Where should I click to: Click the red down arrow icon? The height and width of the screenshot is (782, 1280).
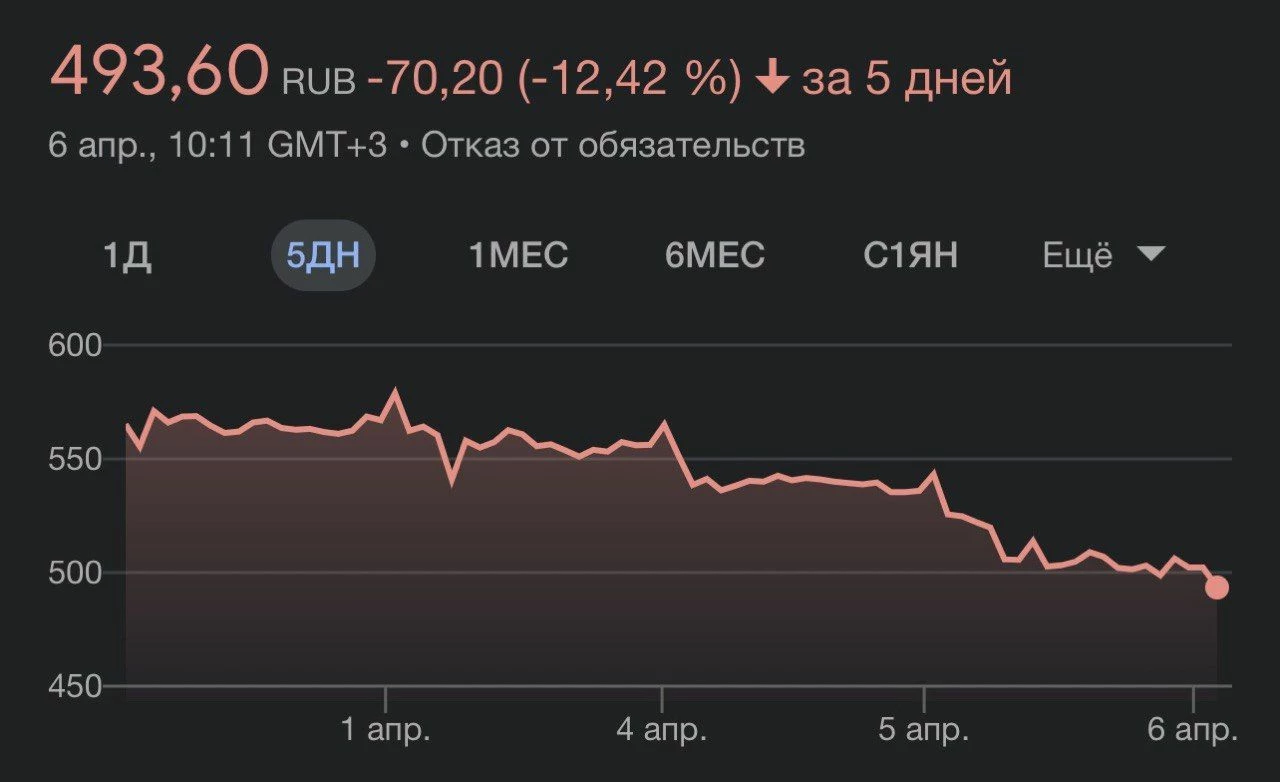coord(771,79)
